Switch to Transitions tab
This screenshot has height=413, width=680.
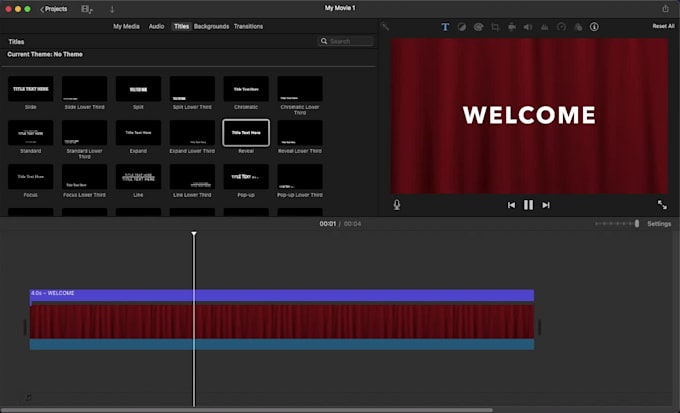coord(248,26)
